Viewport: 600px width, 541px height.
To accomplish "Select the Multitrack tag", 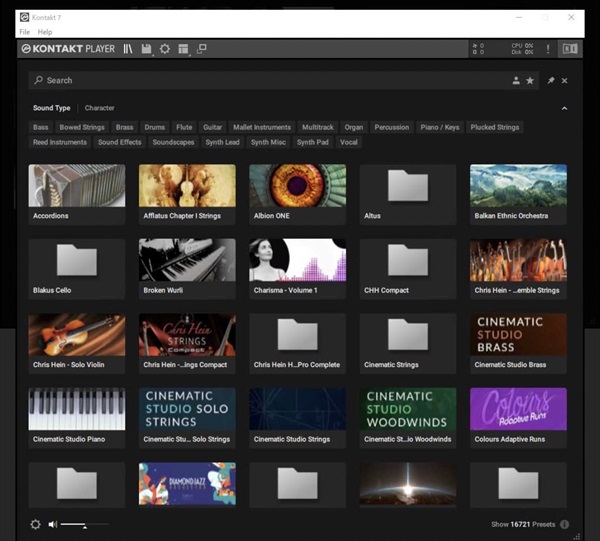I will click(x=318, y=127).
